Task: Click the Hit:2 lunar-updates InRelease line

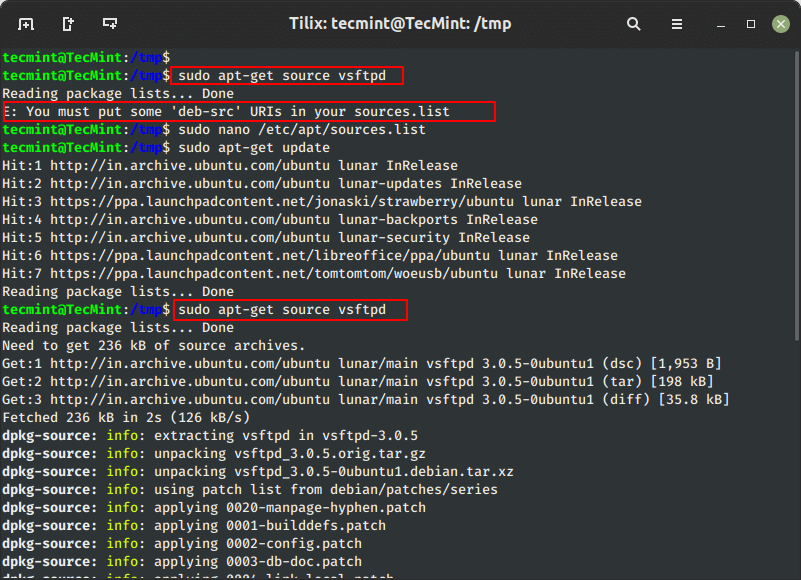Action: click(x=262, y=183)
